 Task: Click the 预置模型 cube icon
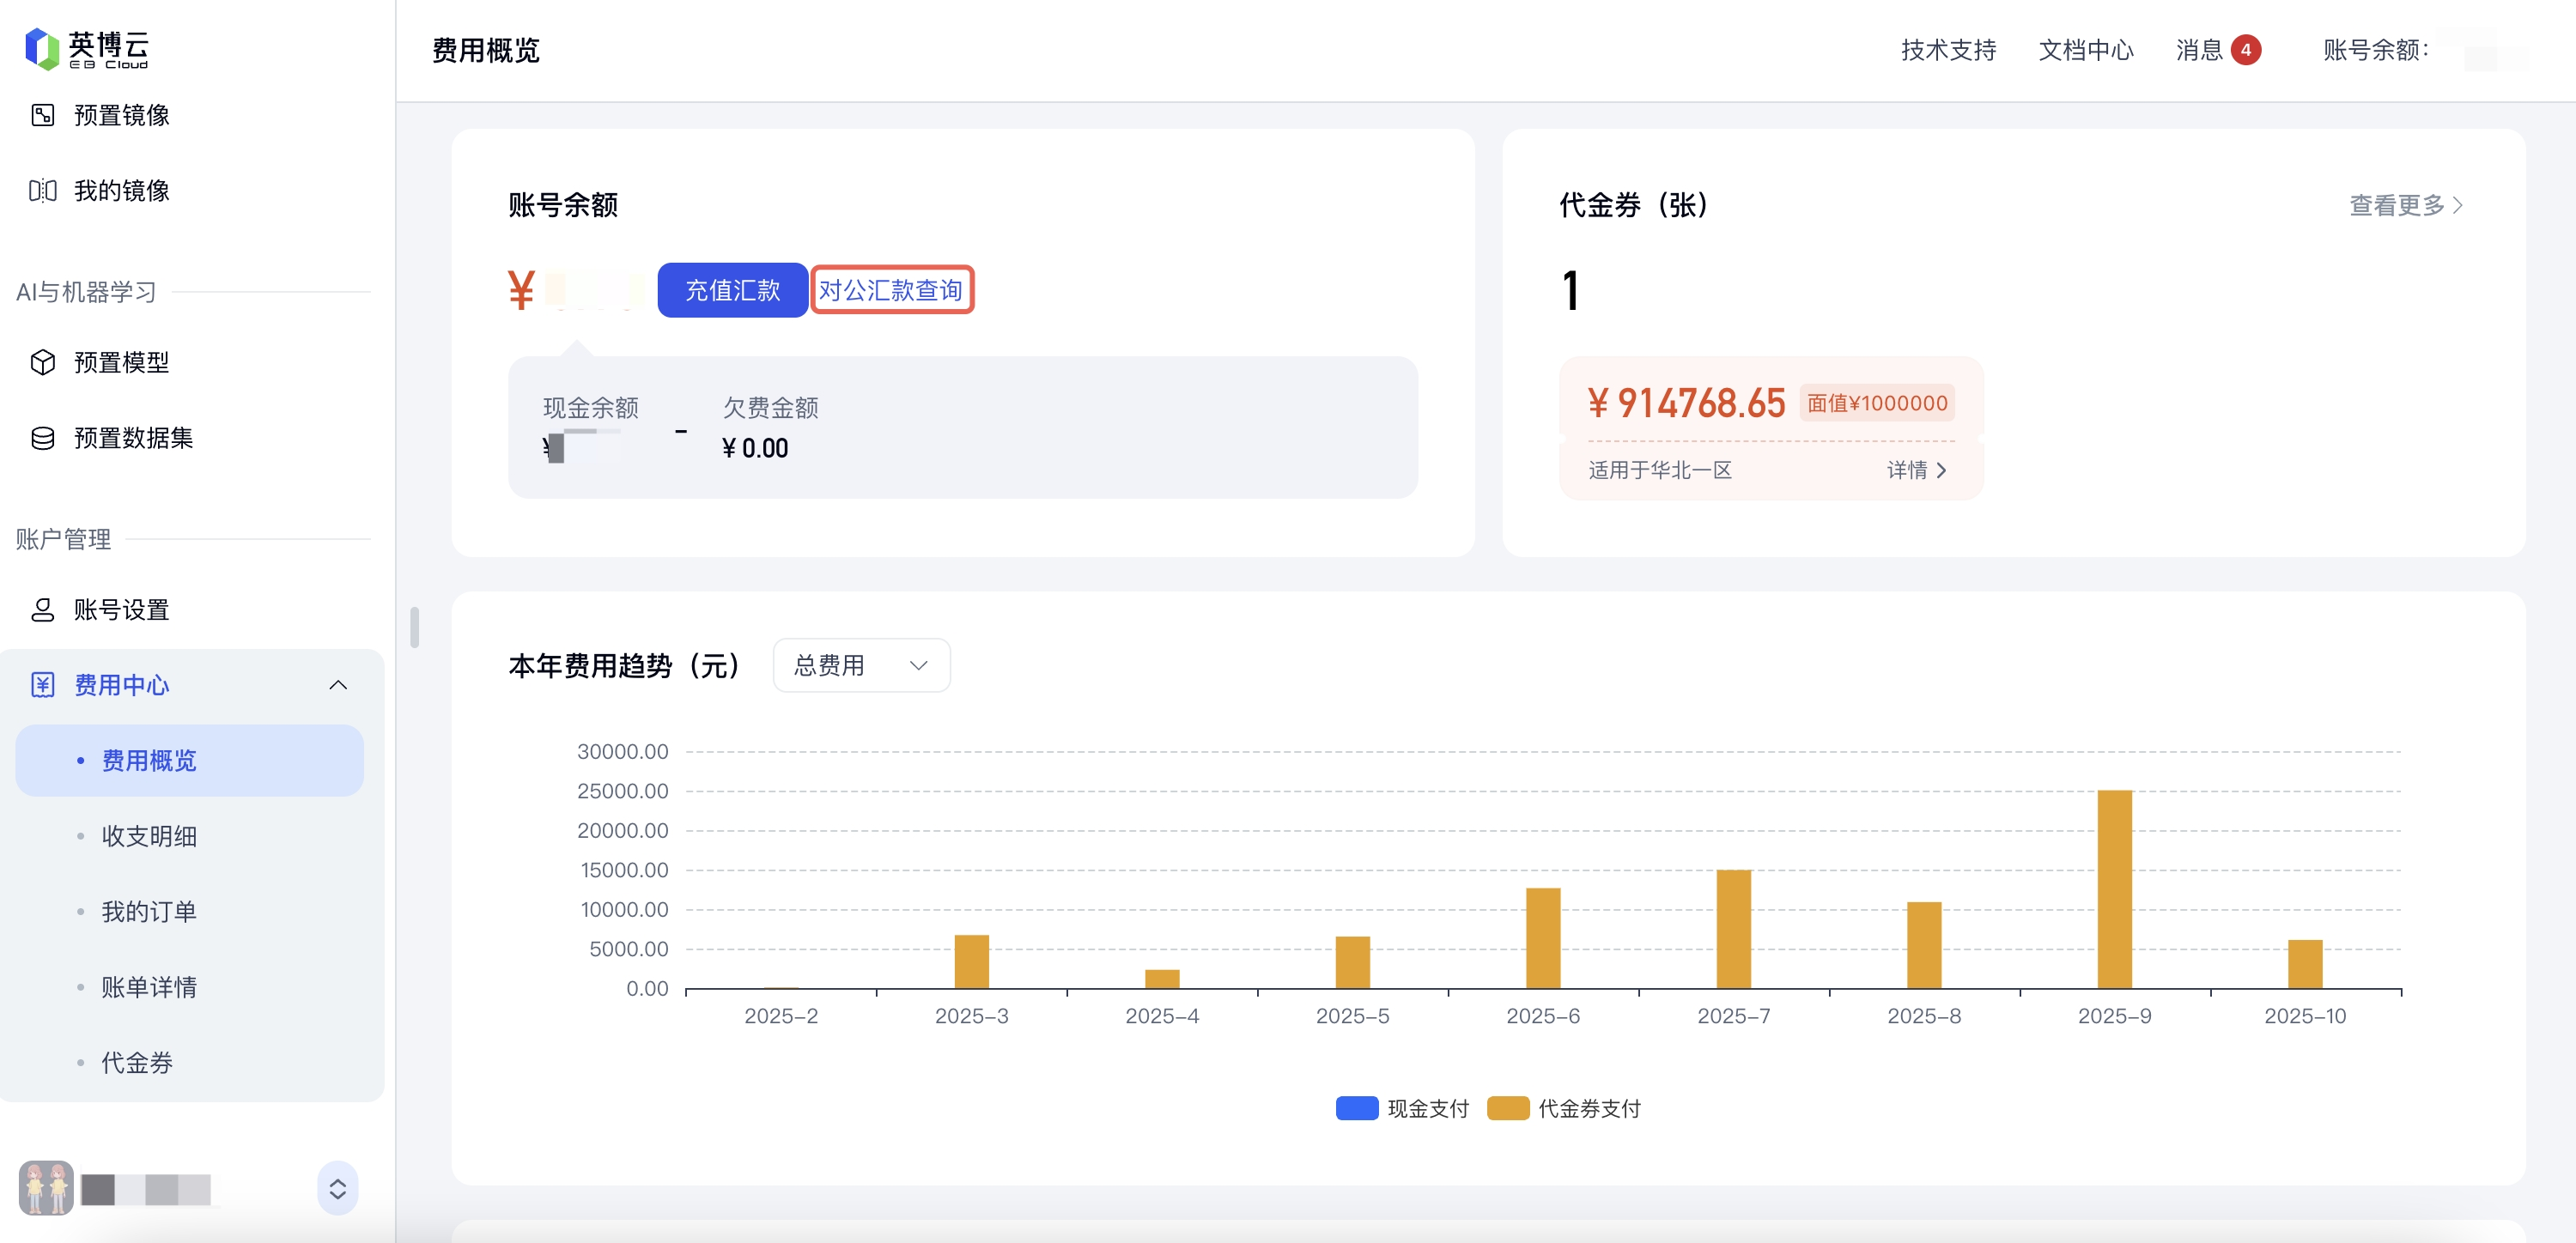click(43, 362)
